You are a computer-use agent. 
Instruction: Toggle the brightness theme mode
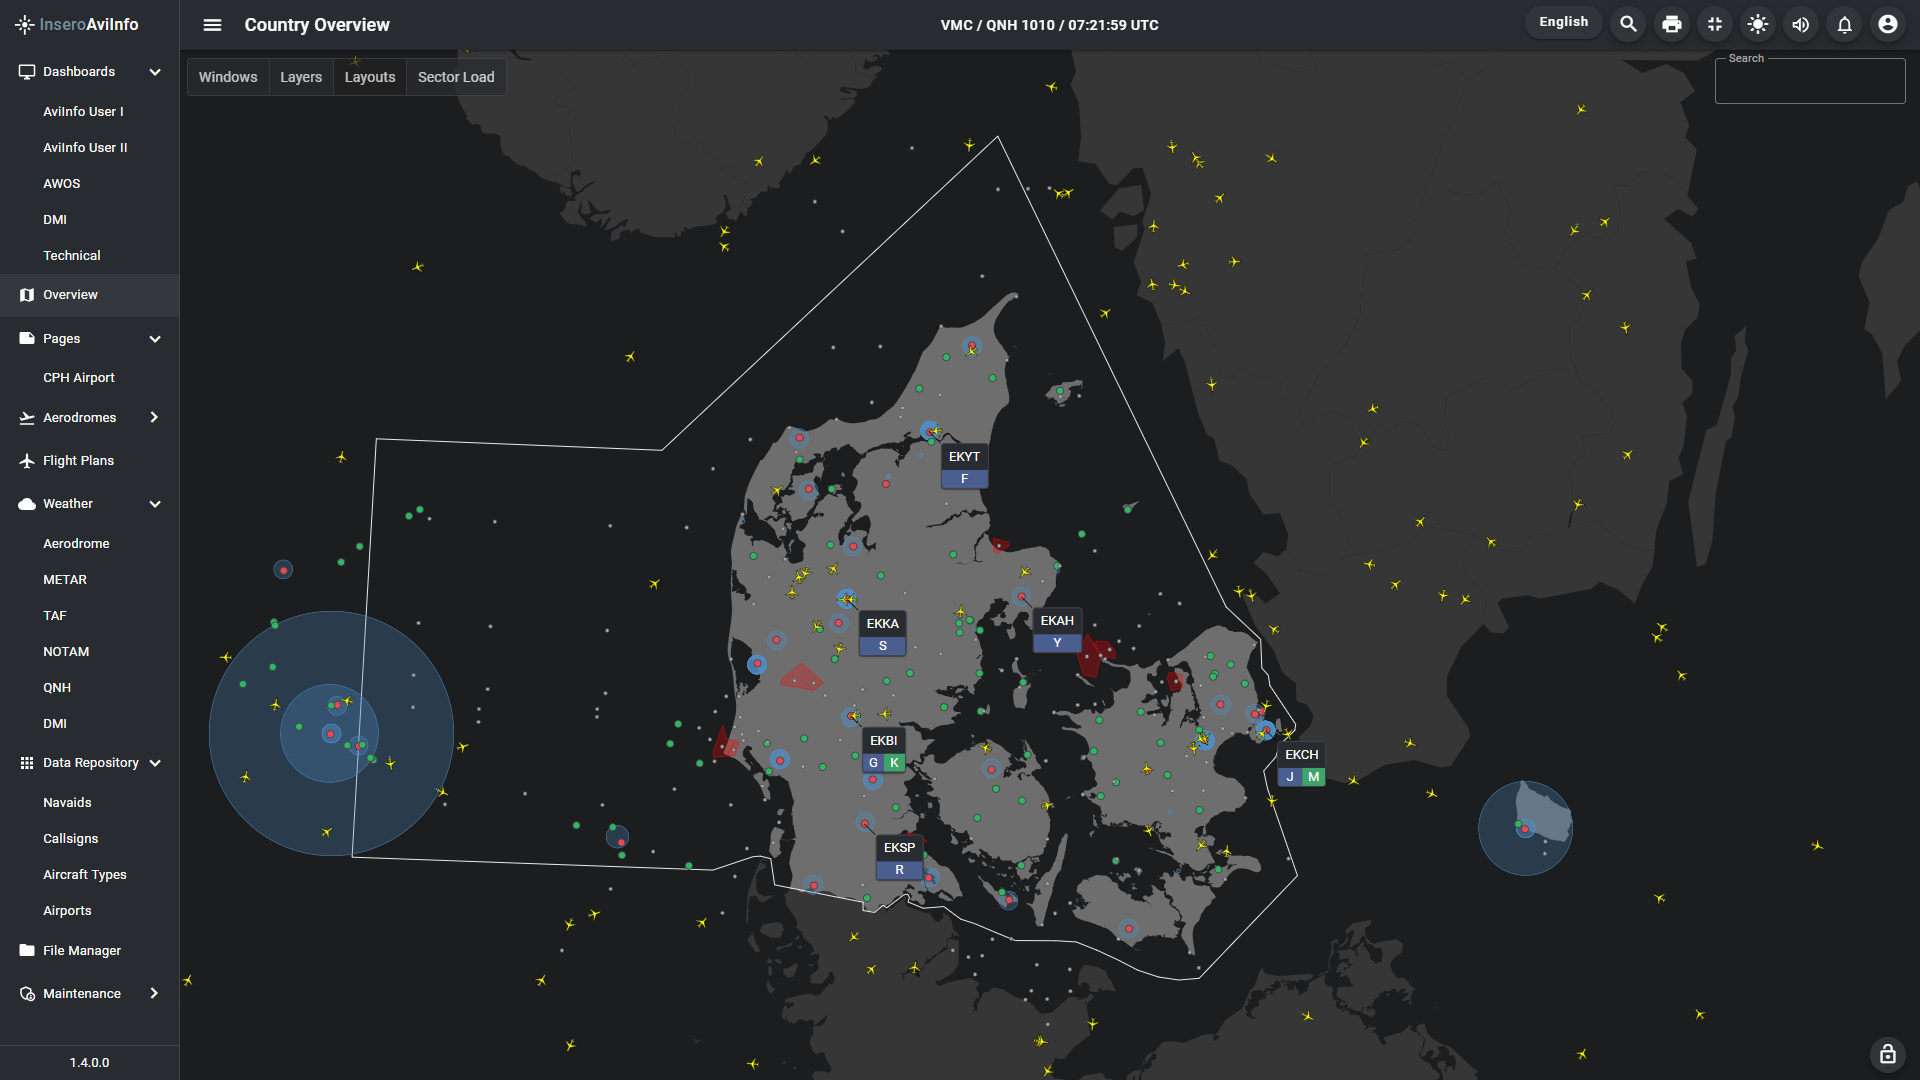[x=1758, y=24]
